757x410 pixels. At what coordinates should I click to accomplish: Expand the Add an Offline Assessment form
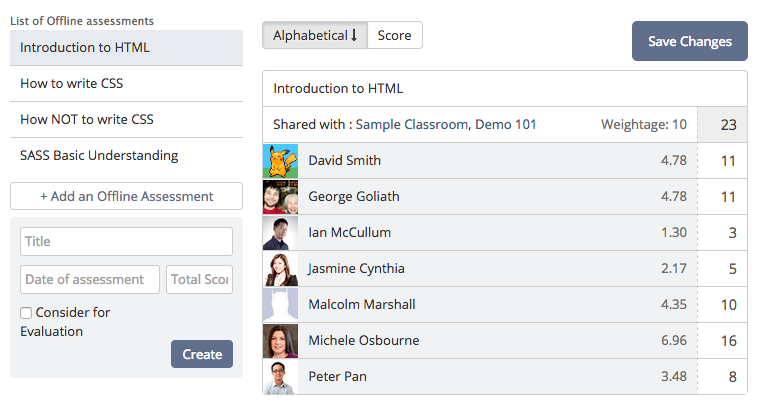[126, 196]
